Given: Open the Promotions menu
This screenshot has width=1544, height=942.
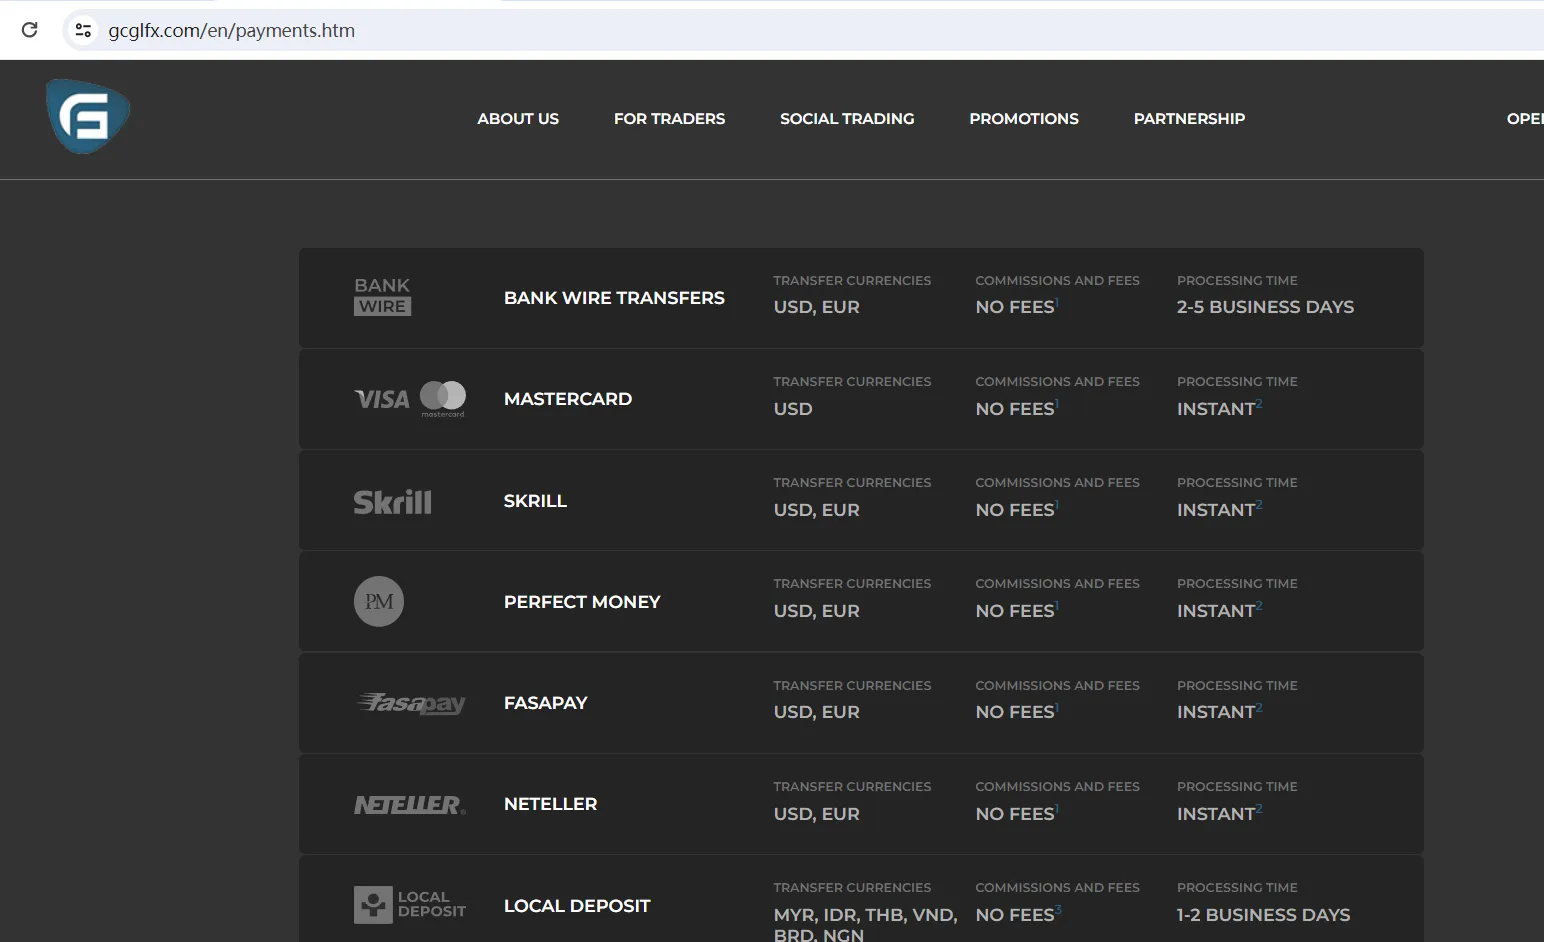Looking at the screenshot, I should point(1024,118).
